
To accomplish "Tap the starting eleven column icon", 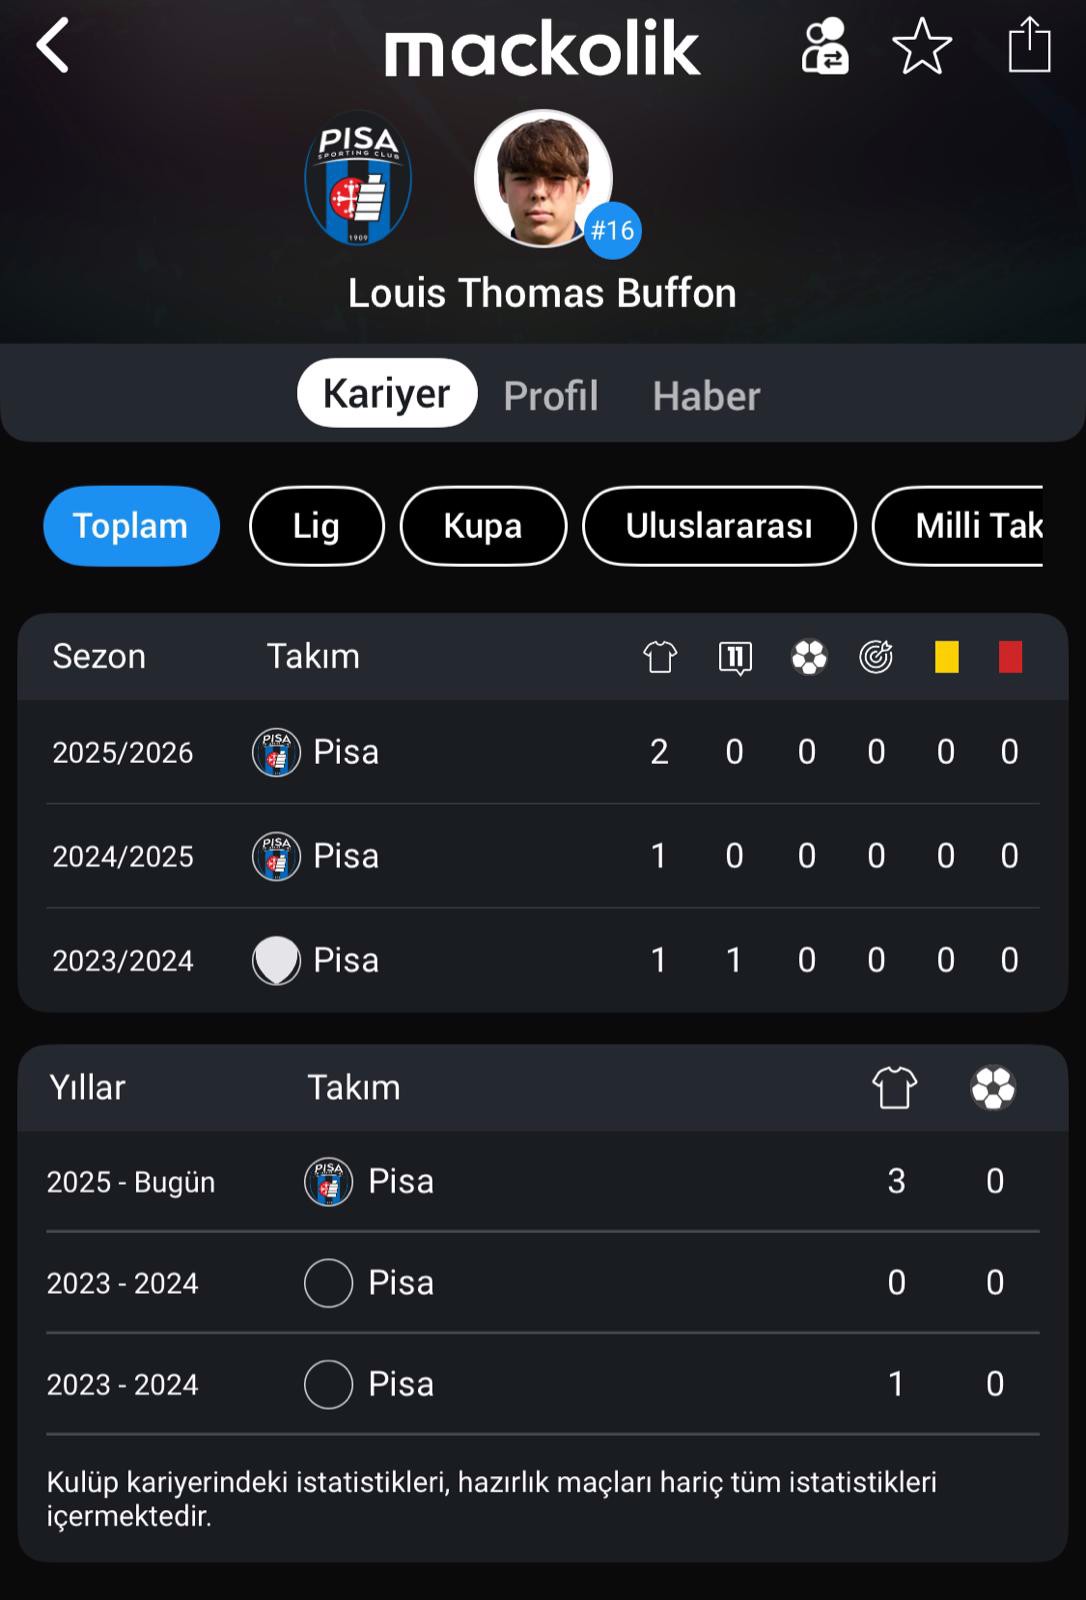I will point(735,657).
